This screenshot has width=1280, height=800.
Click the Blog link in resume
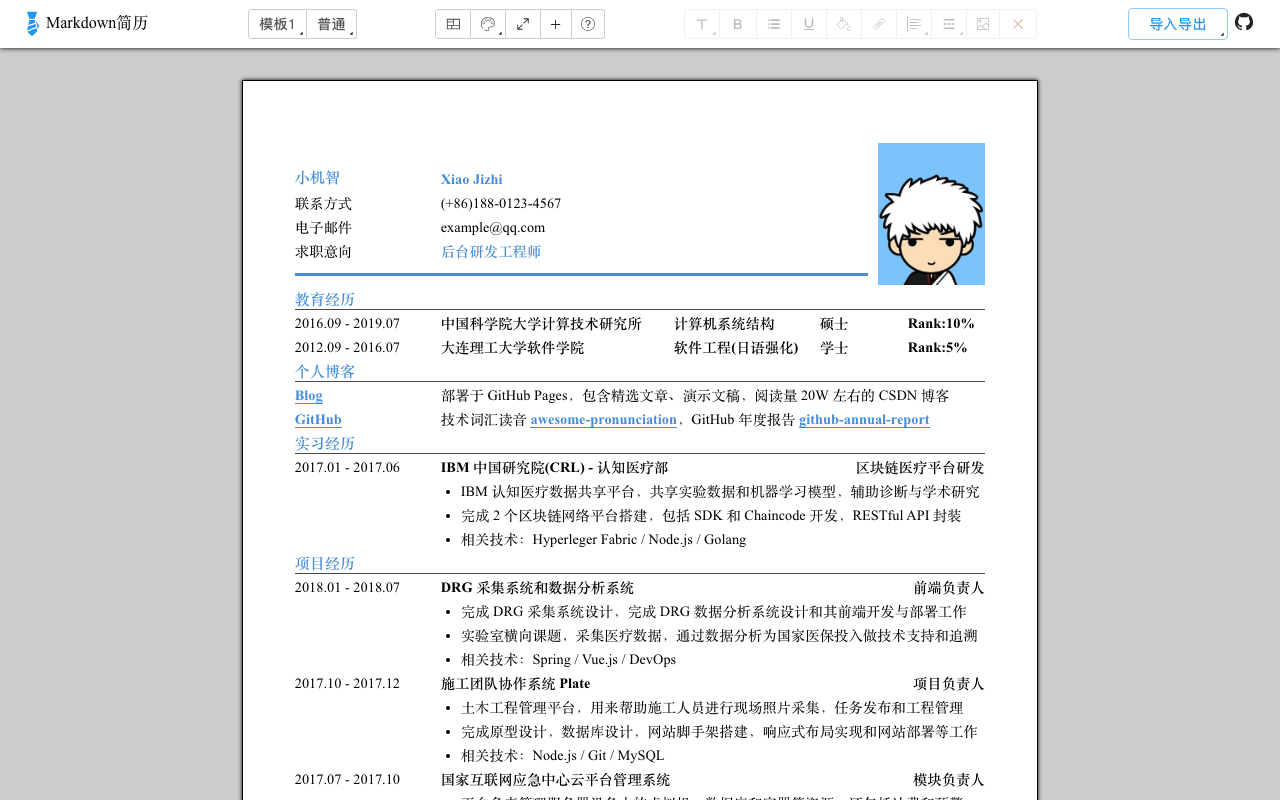[309, 396]
